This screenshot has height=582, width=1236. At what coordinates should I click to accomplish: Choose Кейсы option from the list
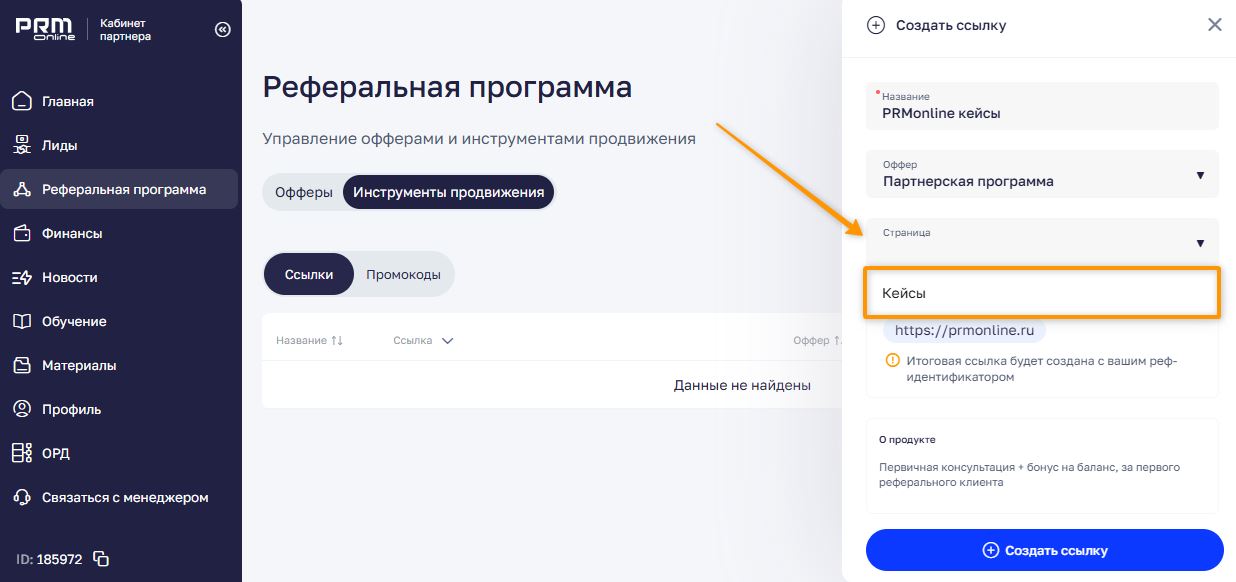[x=1041, y=293]
